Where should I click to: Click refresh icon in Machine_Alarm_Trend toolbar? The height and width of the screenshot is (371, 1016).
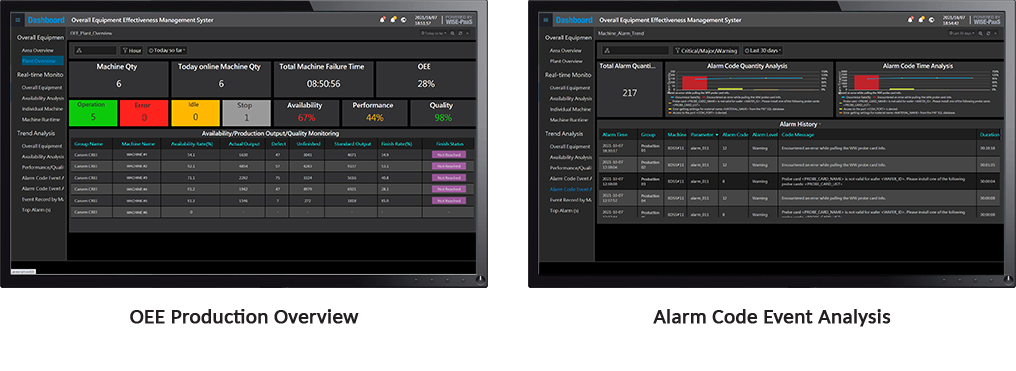pyautogui.click(x=988, y=32)
